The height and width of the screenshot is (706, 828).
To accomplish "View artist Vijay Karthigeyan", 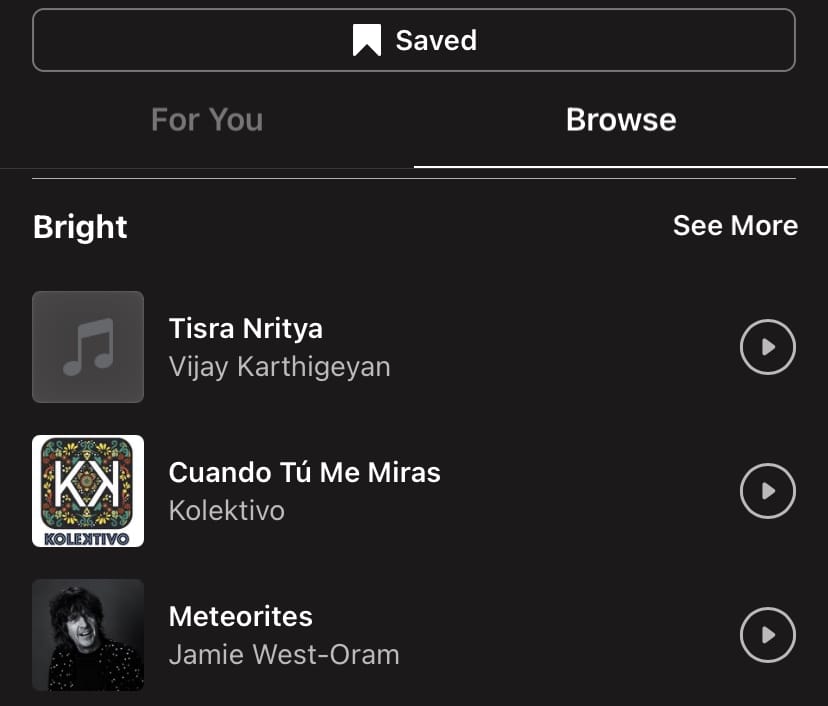I will click(x=280, y=367).
